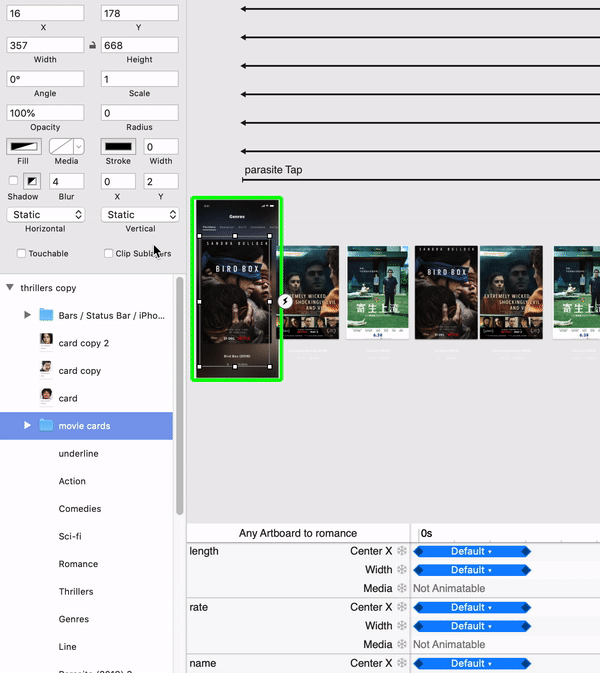
Task: Click snowflake icon next to rate Media
Action: (402, 644)
